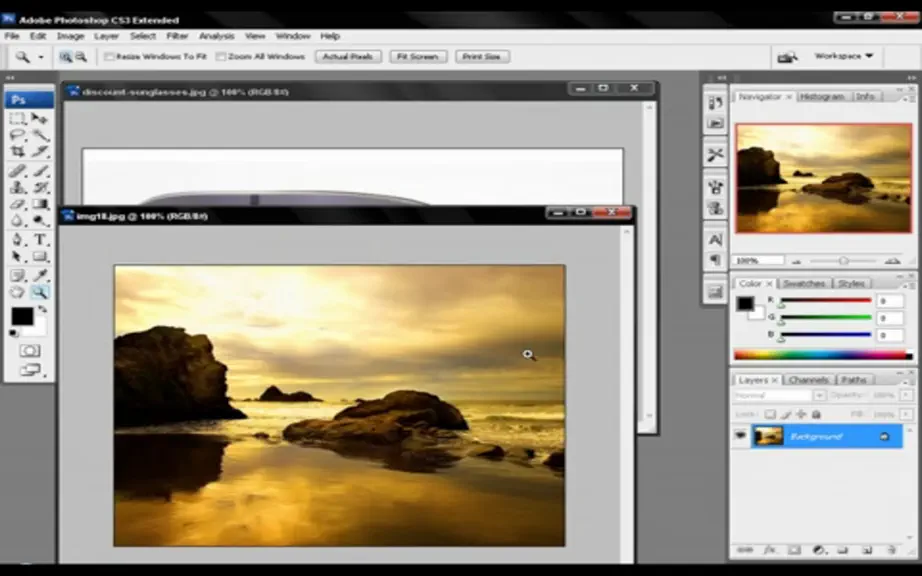Select the Crop tool
Viewport: 922px width, 576px height.
coord(18,151)
